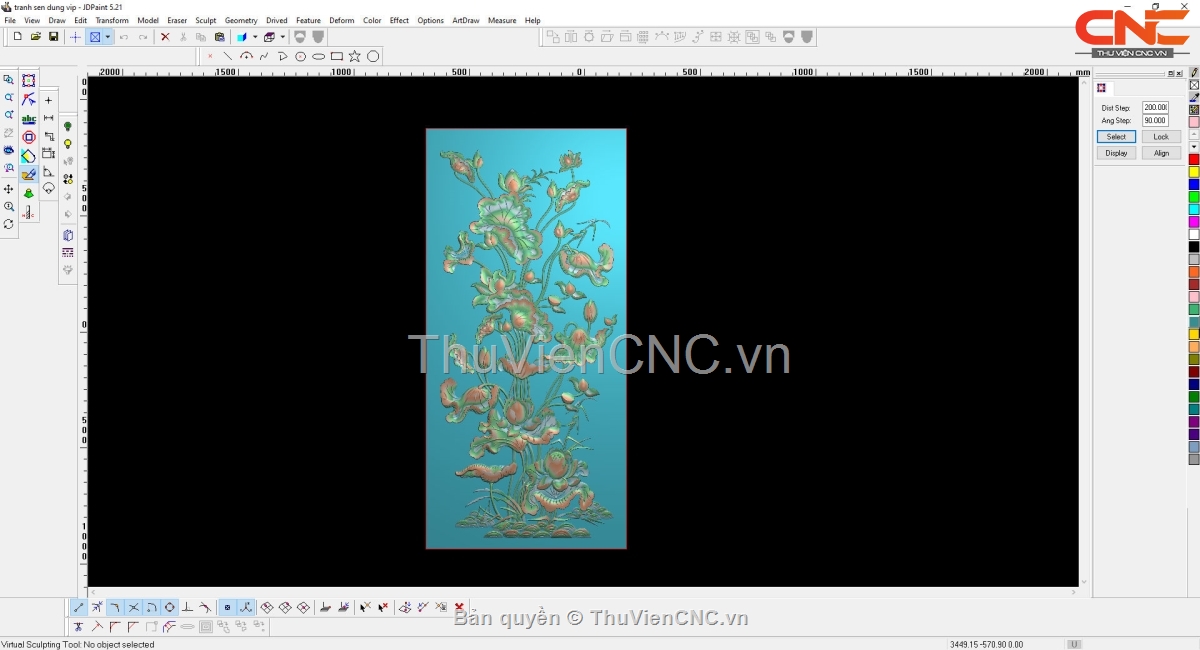Toggle endpoint snap in bottom toolbar

(x=79, y=607)
